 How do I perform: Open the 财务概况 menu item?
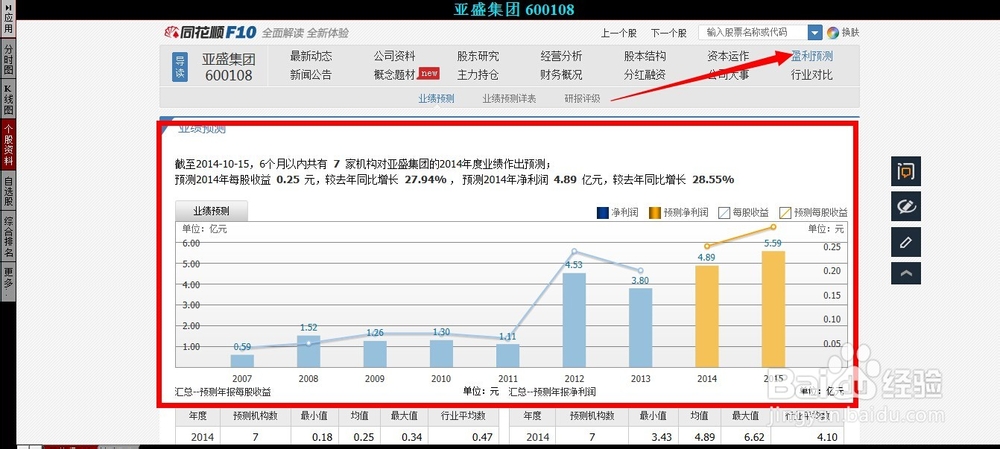pos(561,75)
